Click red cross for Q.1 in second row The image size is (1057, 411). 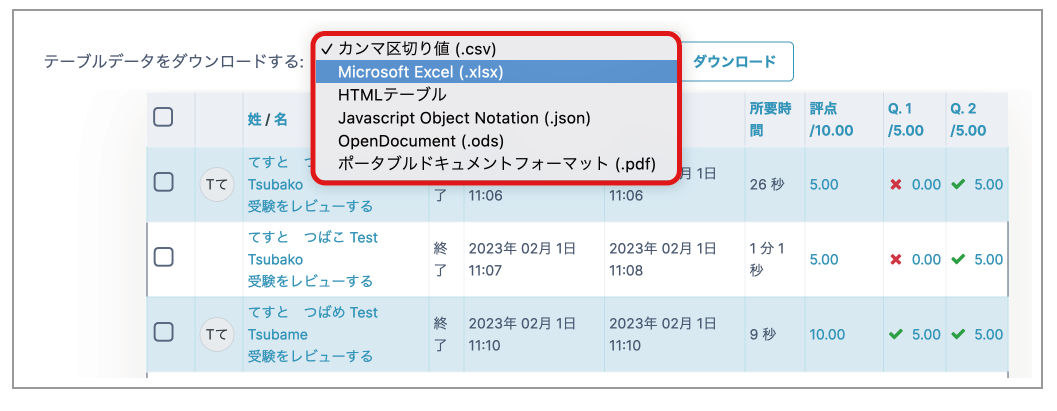pos(896,259)
